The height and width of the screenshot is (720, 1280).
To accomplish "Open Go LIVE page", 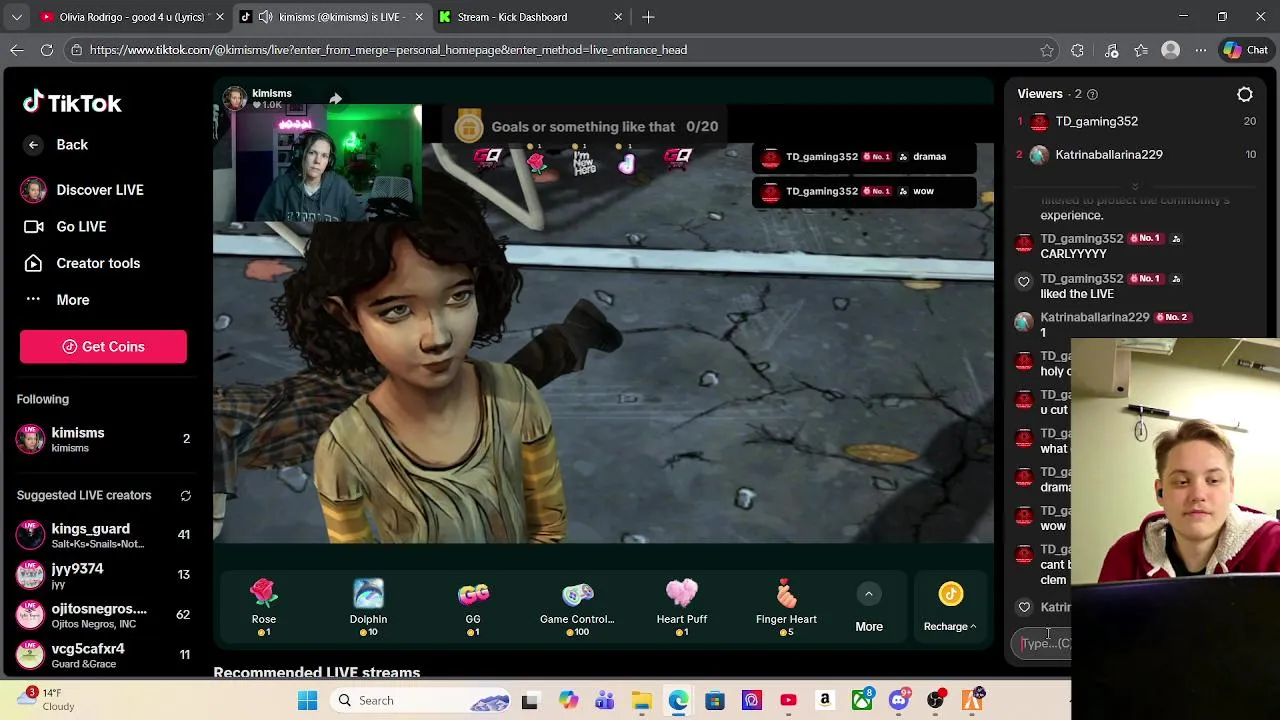I will click(67, 227).
